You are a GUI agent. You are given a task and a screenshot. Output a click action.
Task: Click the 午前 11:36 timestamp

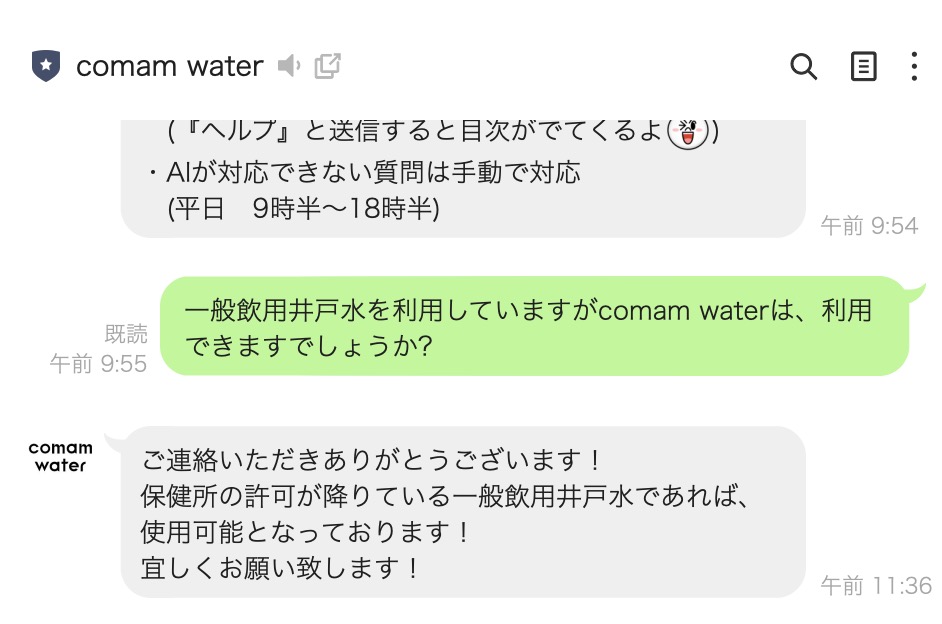point(876,586)
